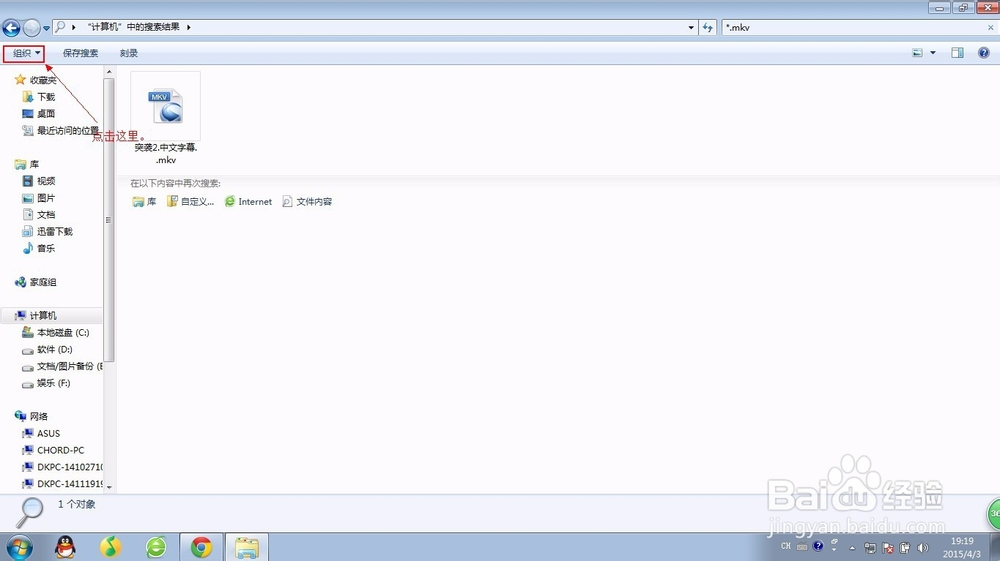Screen dimensions: 1000x561
Task: Open the 文档 library
Action: click(39, 215)
